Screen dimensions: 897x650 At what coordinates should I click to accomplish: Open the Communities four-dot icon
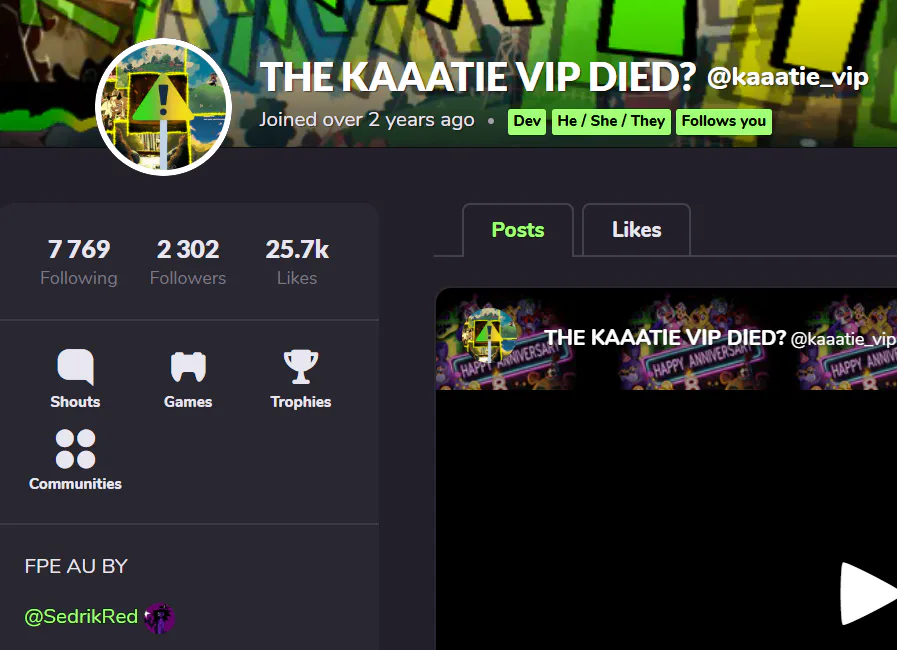(76, 449)
